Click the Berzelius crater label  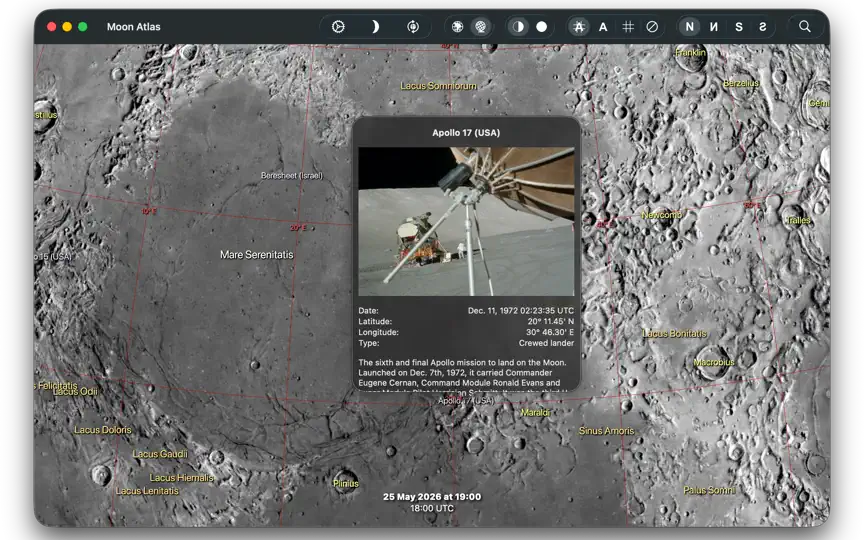pos(741,83)
